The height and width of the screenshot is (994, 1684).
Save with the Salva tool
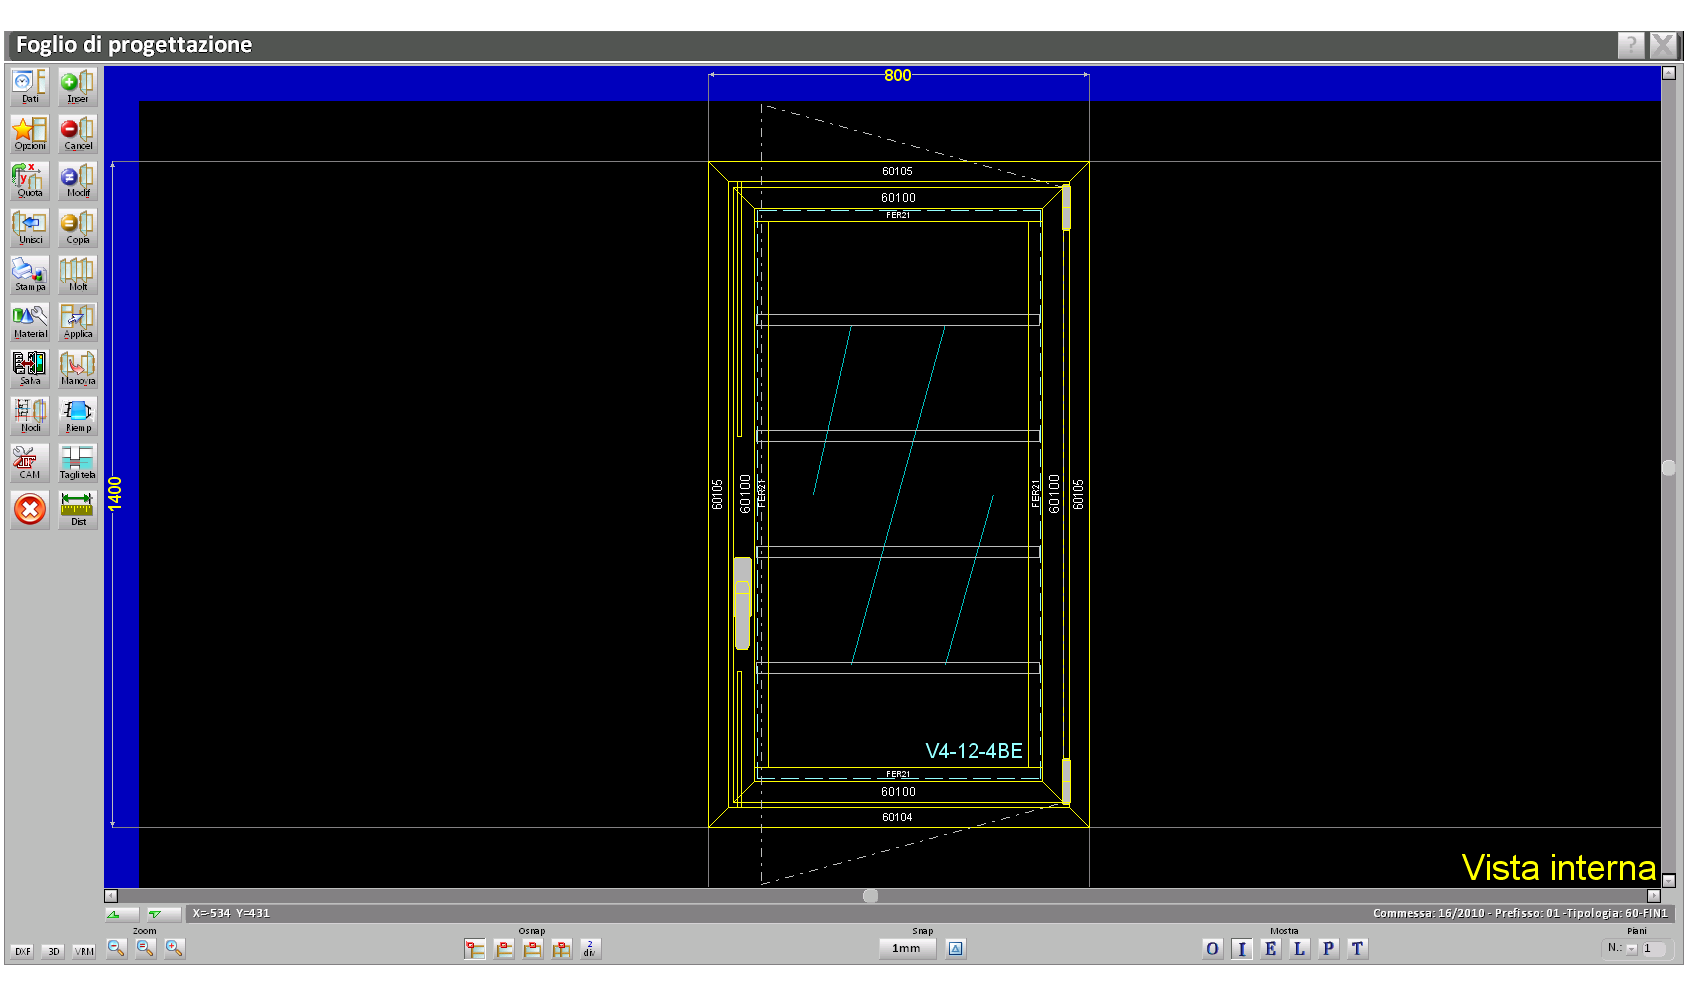click(x=30, y=369)
